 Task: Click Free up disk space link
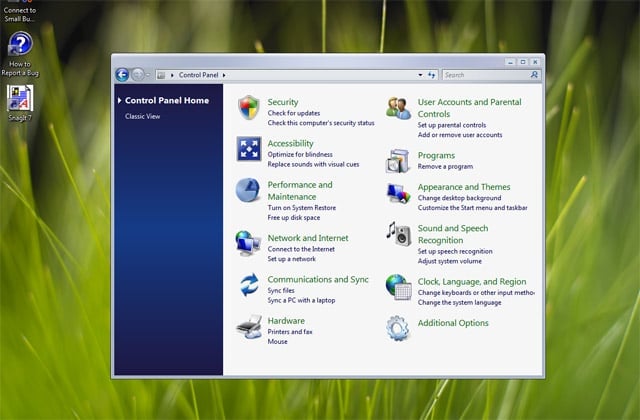pos(294,218)
